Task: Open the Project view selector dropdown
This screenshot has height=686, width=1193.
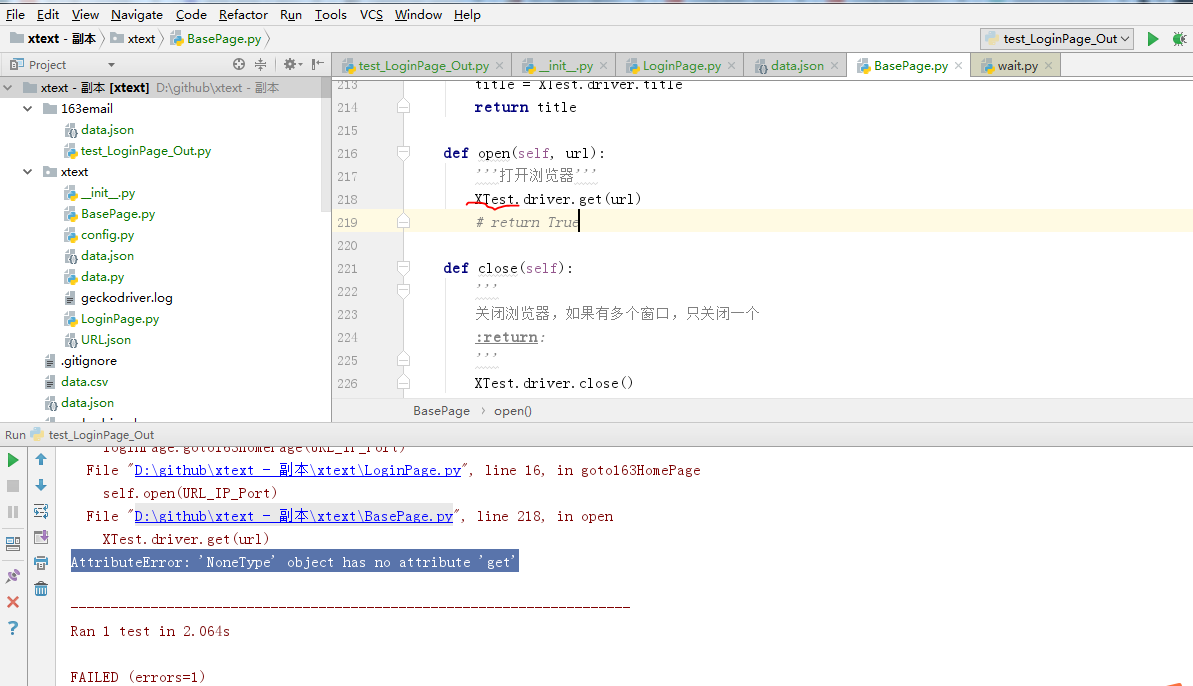Action: [x=111, y=65]
